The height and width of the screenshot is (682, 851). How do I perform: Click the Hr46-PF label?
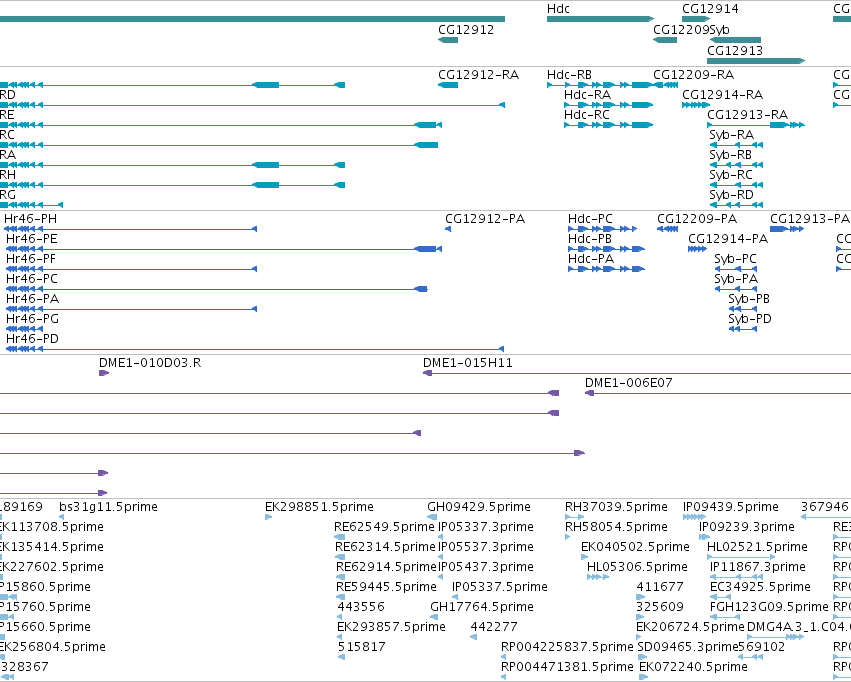(x=31, y=259)
